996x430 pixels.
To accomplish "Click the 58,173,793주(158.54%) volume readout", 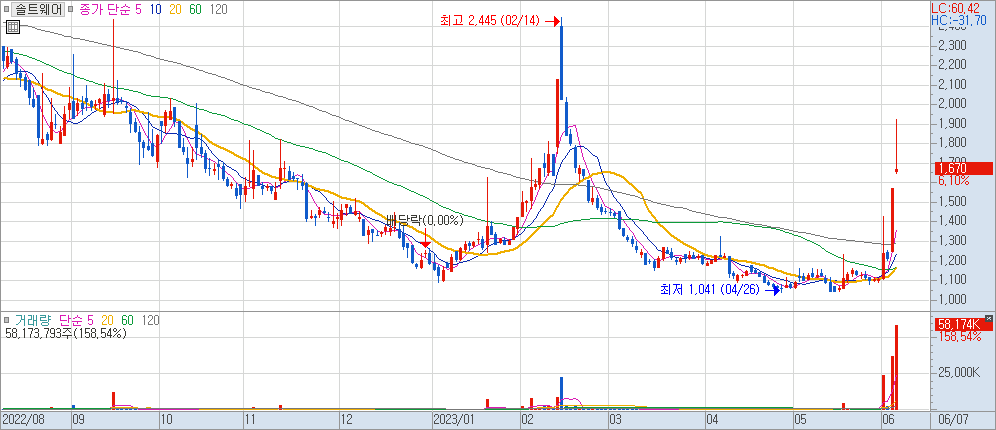I will [x=65, y=333].
